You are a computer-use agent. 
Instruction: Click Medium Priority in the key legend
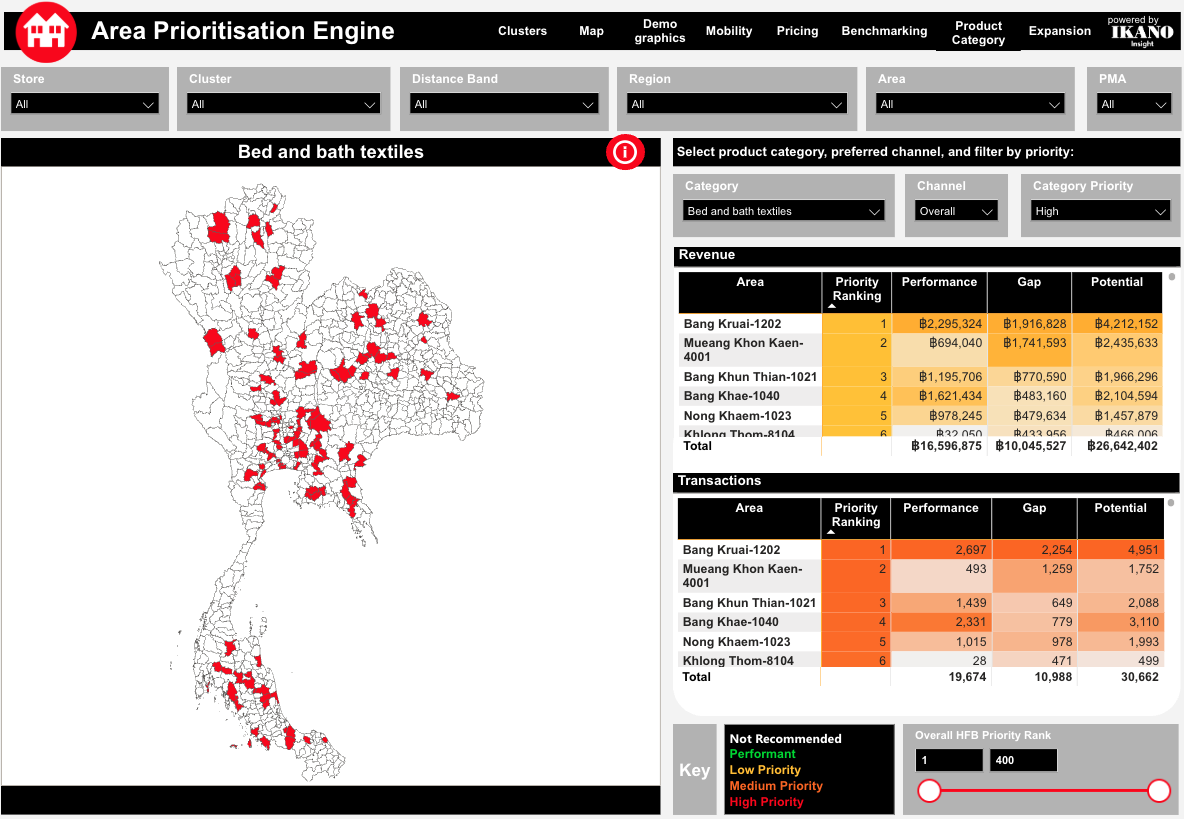point(775,786)
